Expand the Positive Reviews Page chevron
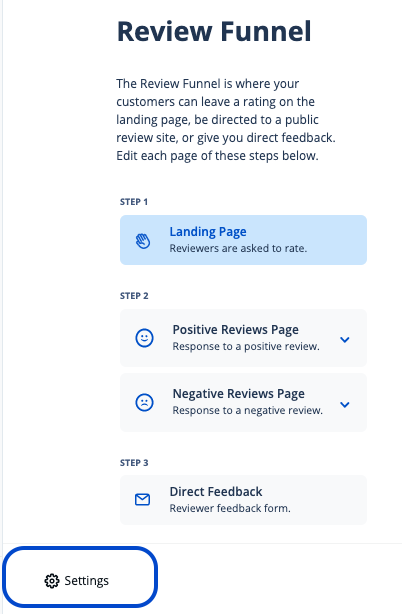This screenshot has height=614, width=402. click(x=344, y=340)
